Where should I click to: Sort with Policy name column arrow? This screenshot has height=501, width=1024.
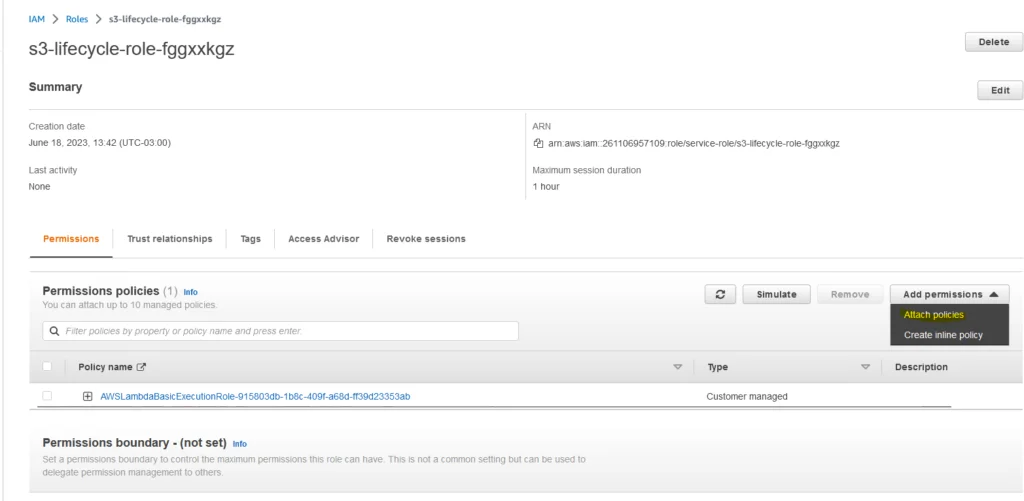(x=677, y=367)
